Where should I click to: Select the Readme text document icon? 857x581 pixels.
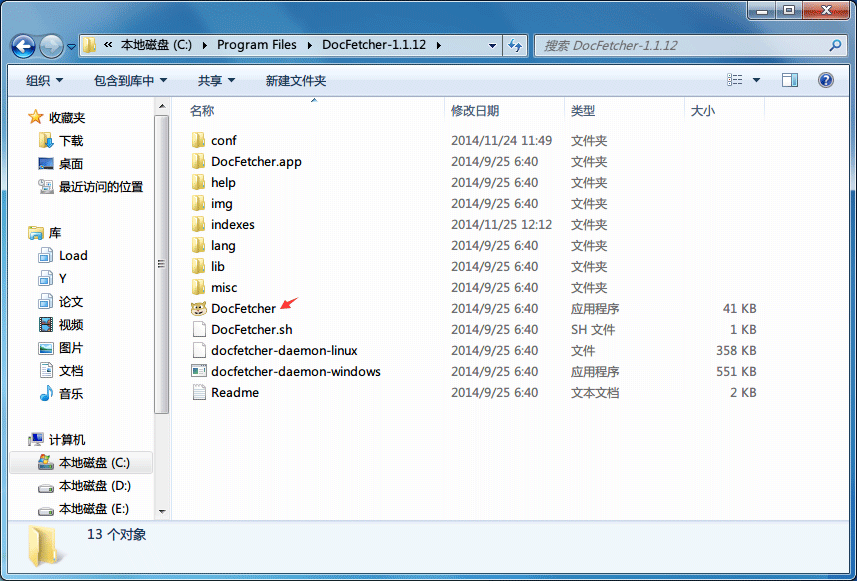tap(199, 392)
